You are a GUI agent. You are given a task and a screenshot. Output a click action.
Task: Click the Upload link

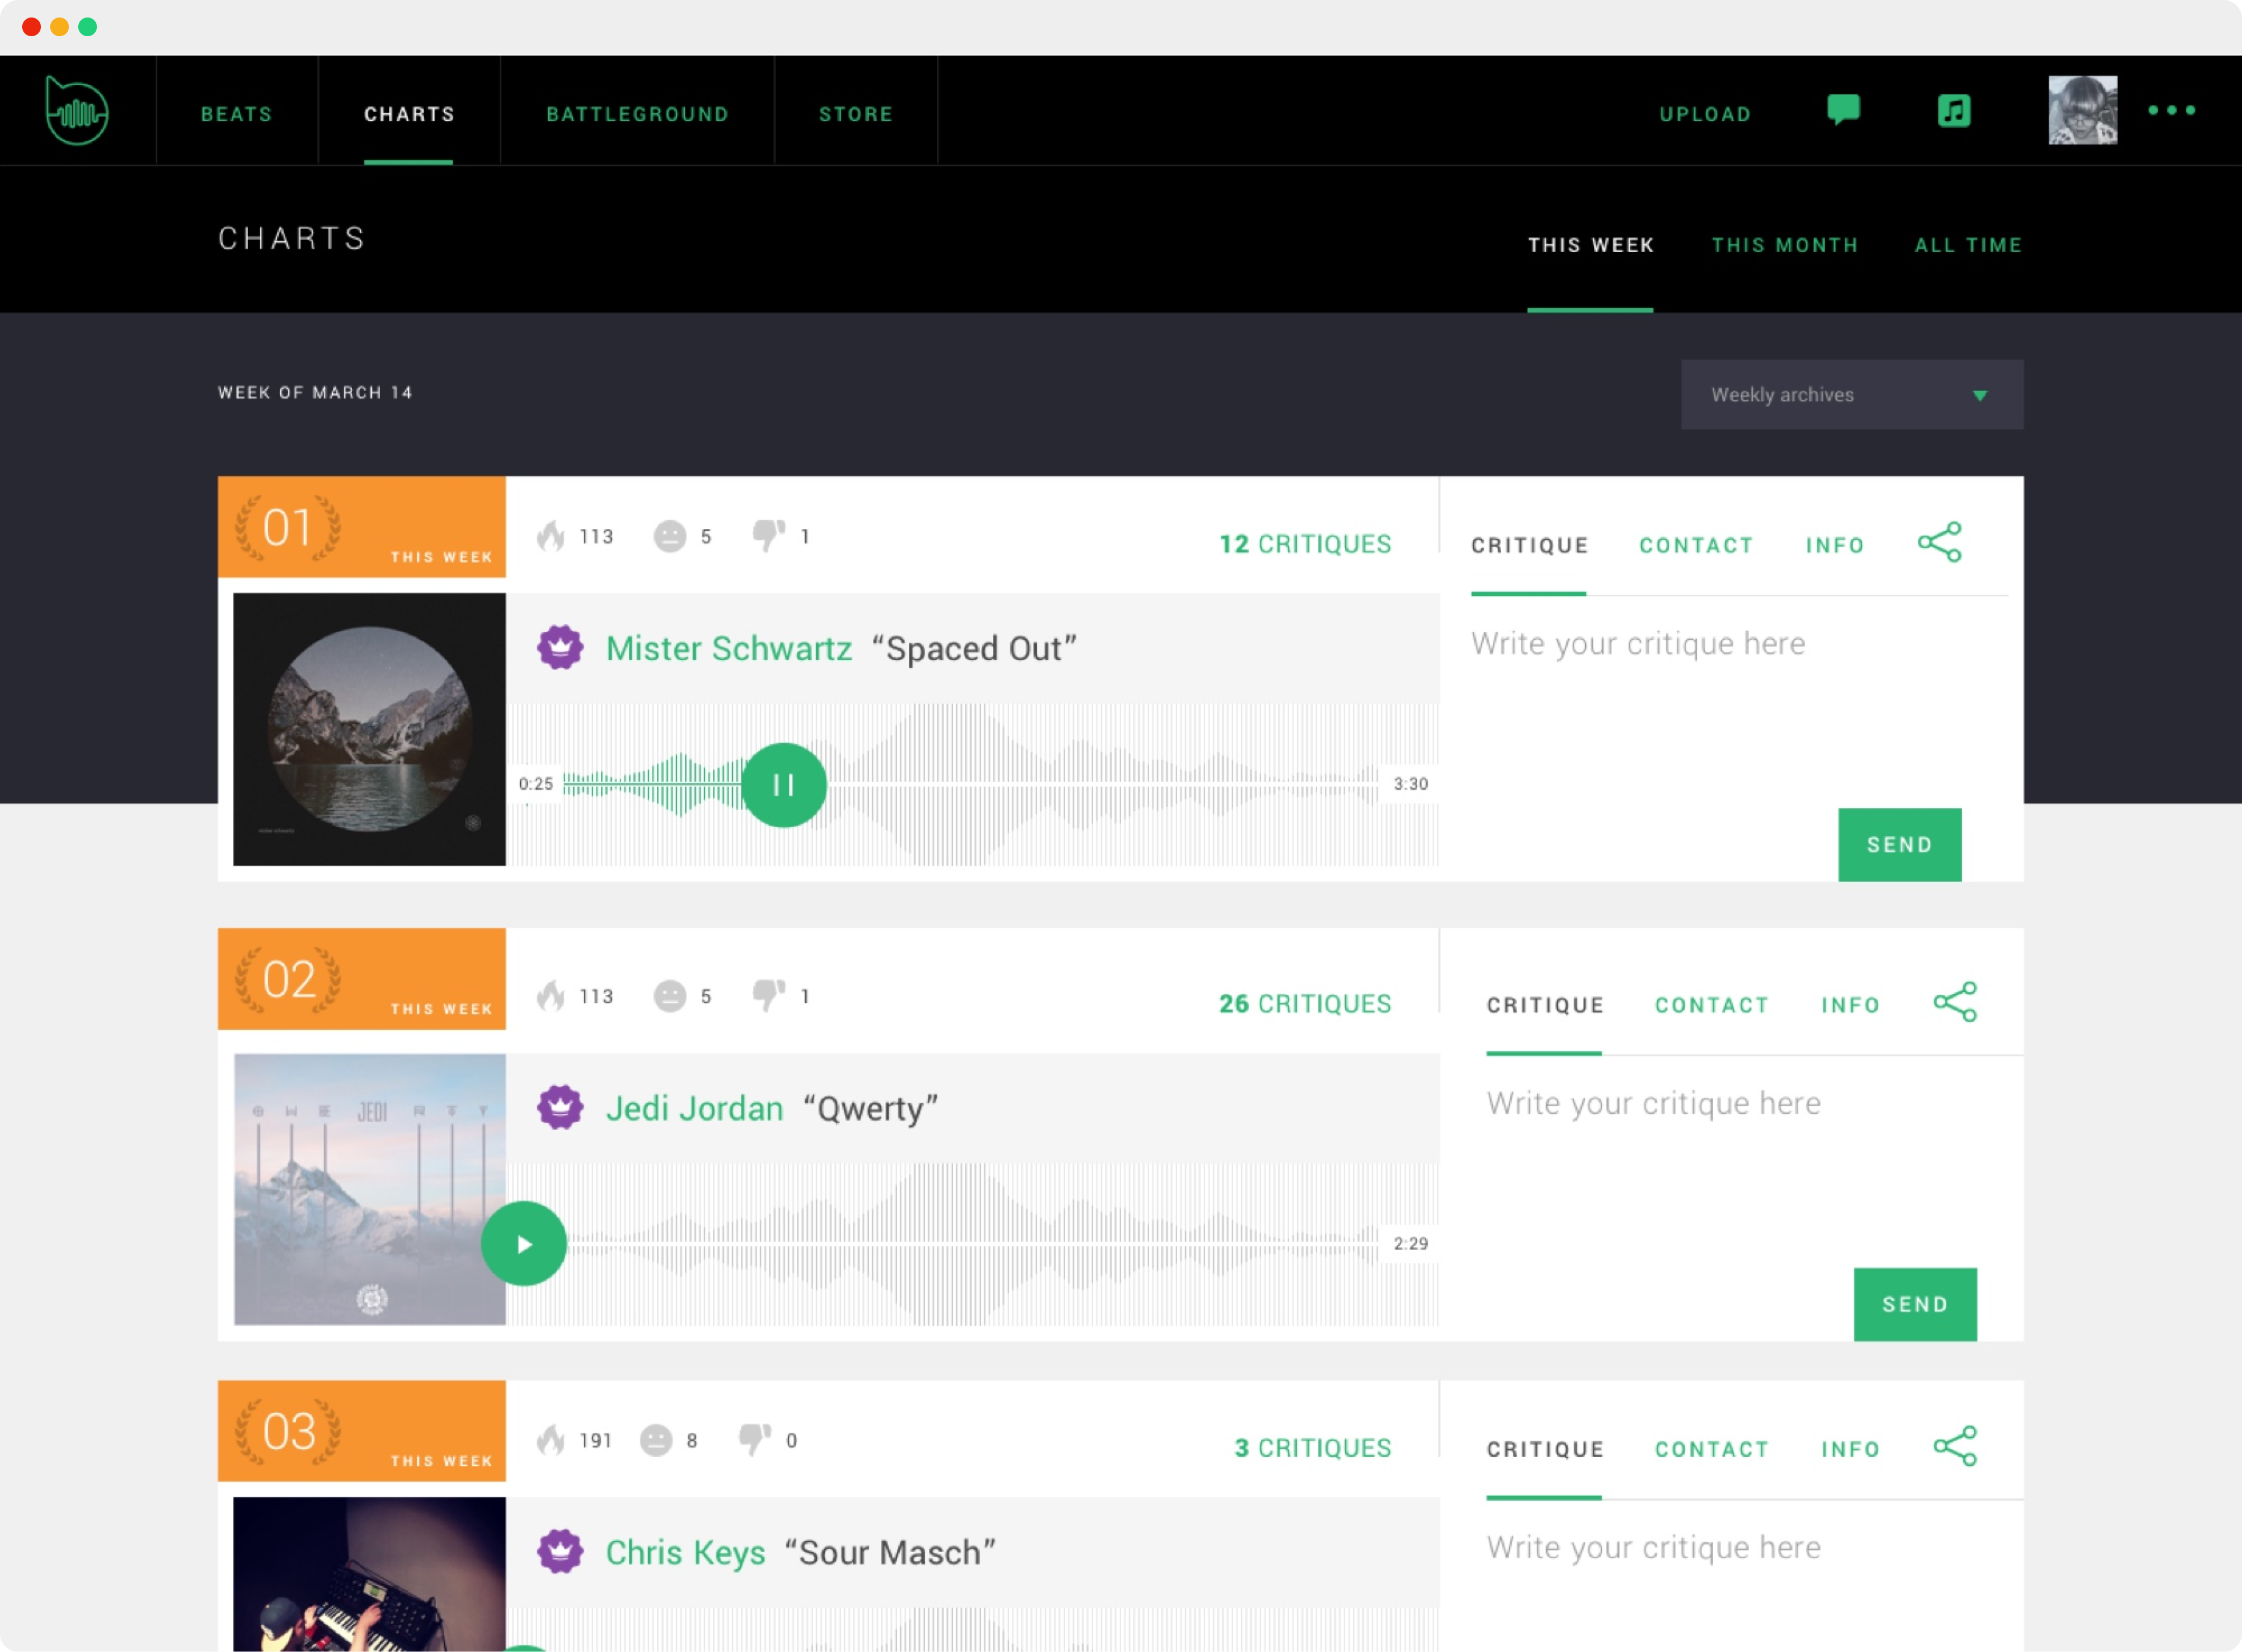(x=1705, y=114)
